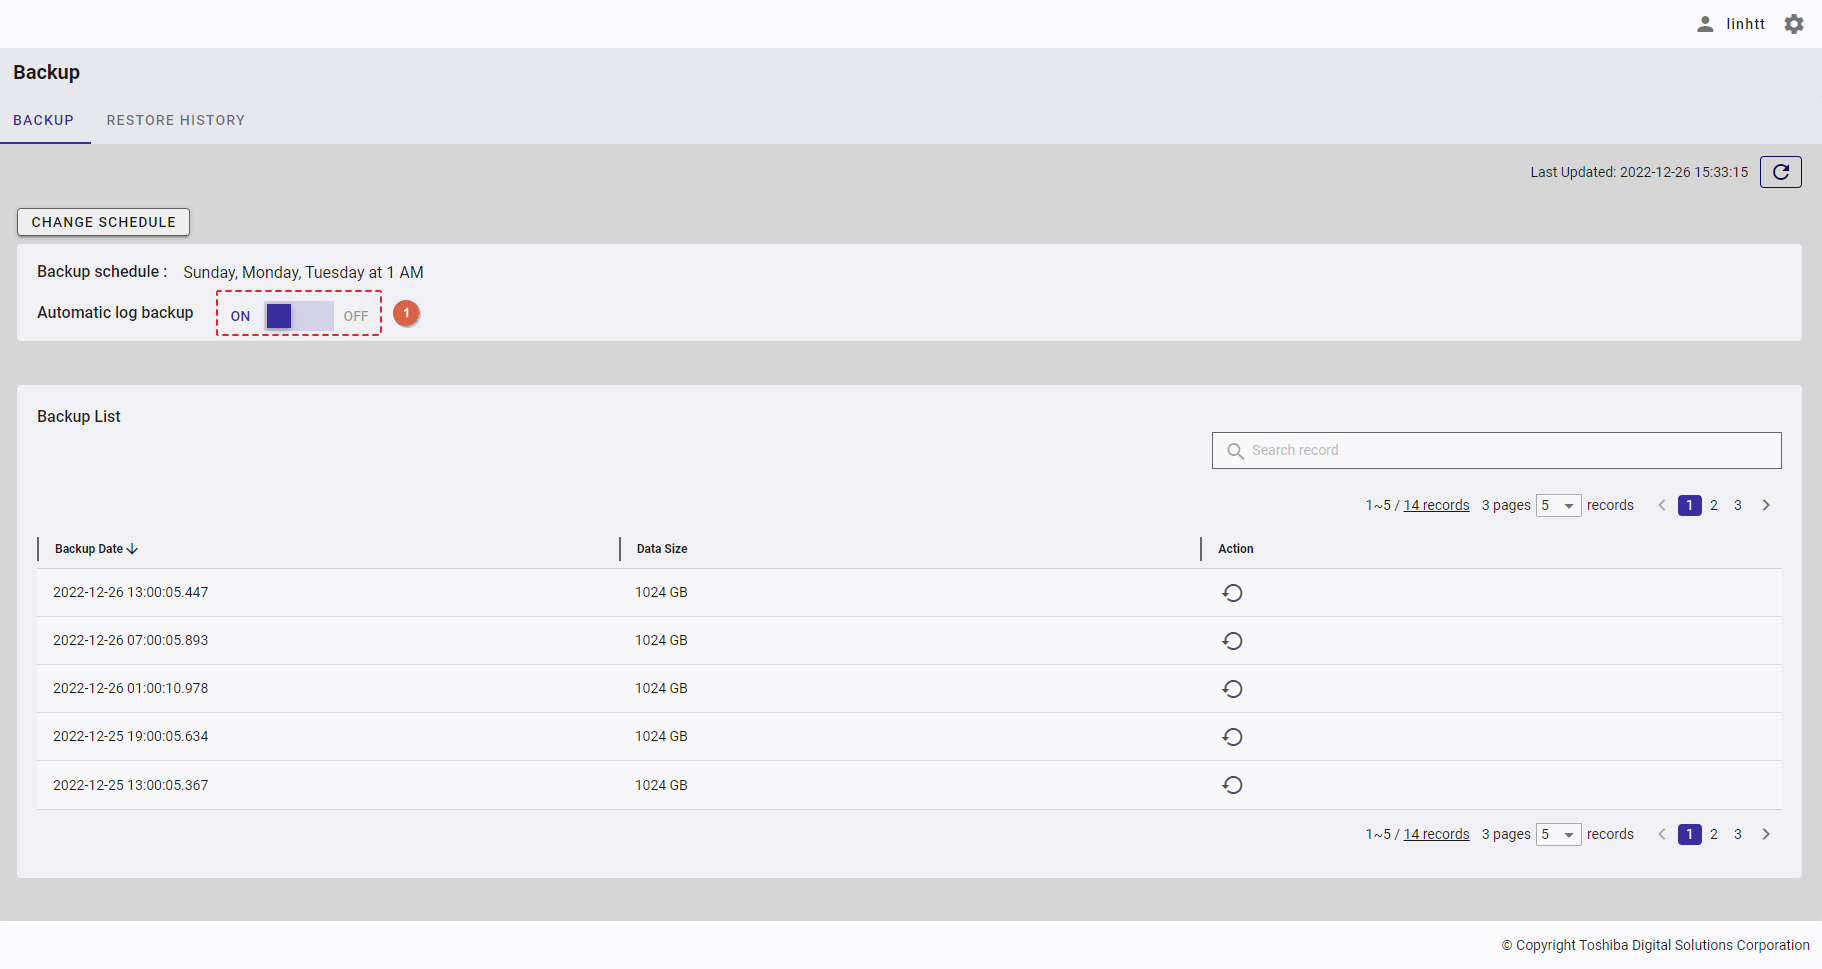This screenshot has height=969, width=1822.
Task: Select the Backup tab
Action: [x=43, y=120]
